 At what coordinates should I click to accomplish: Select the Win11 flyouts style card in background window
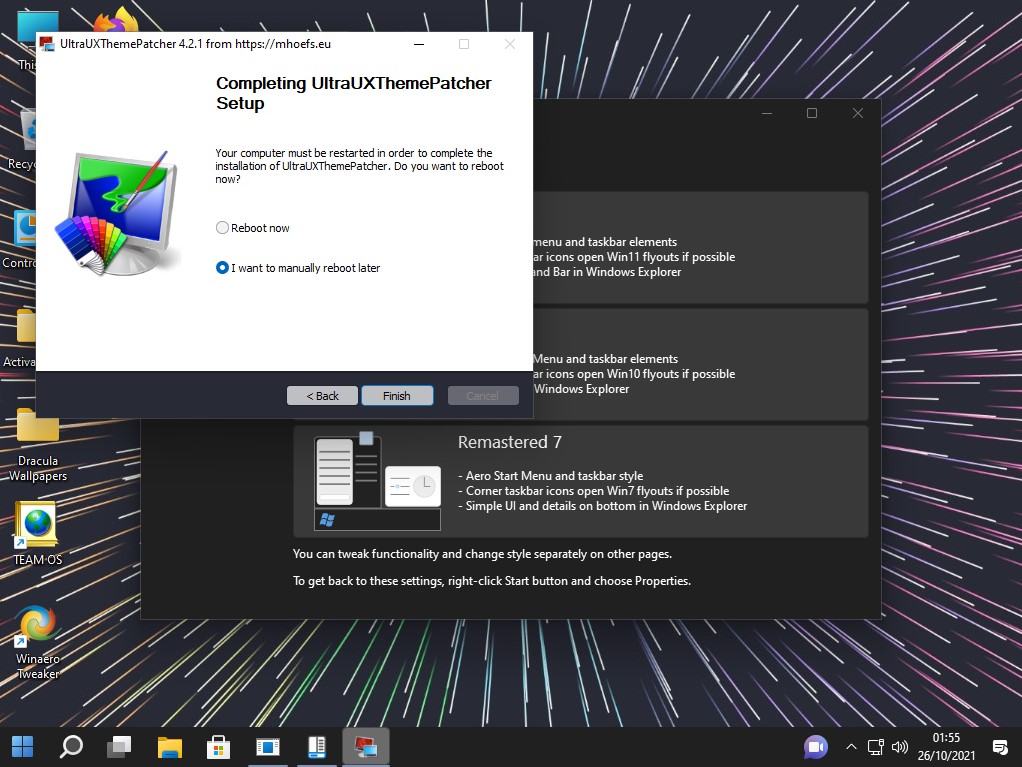(x=701, y=248)
